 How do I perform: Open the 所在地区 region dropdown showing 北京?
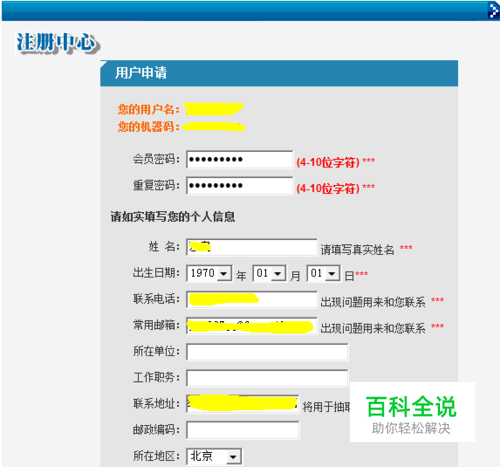[214, 456]
